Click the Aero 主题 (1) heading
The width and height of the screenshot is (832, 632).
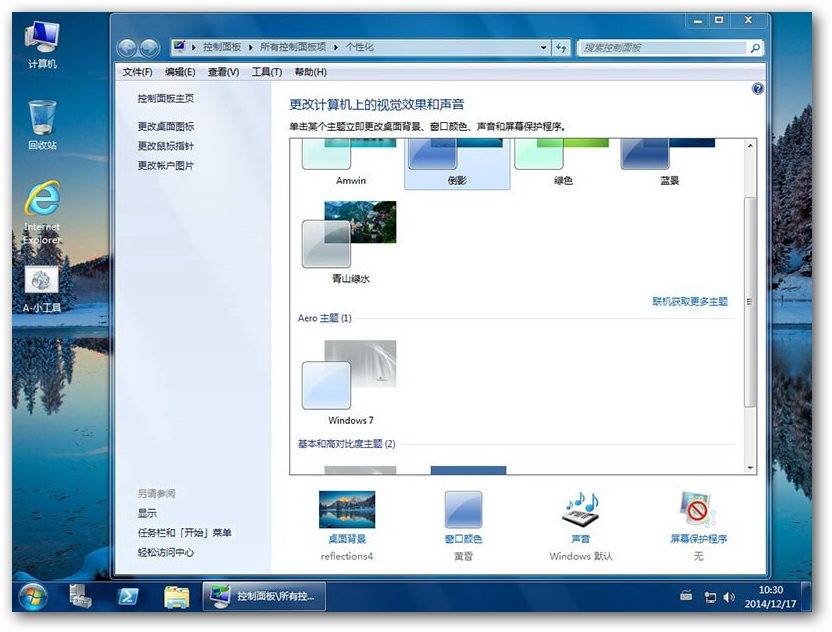coord(324,318)
